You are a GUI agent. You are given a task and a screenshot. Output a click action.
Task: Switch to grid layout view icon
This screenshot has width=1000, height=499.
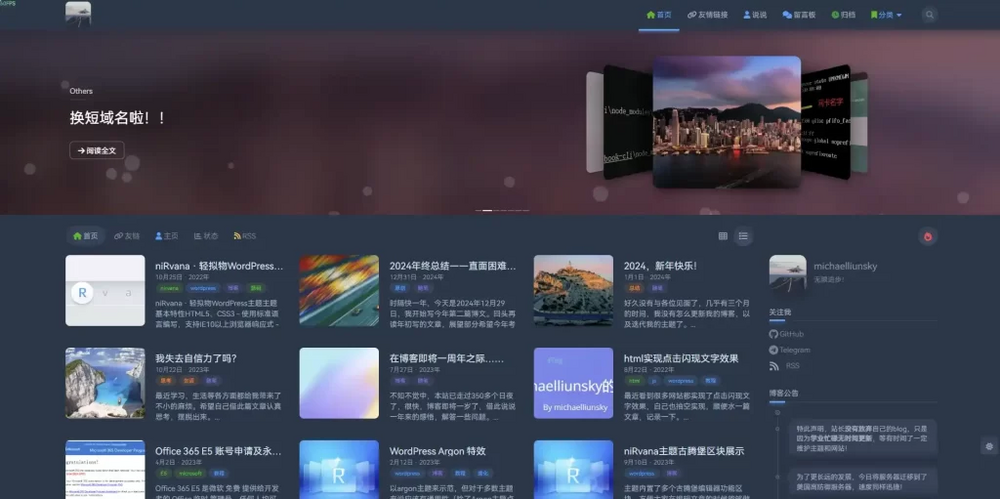[x=723, y=236]
